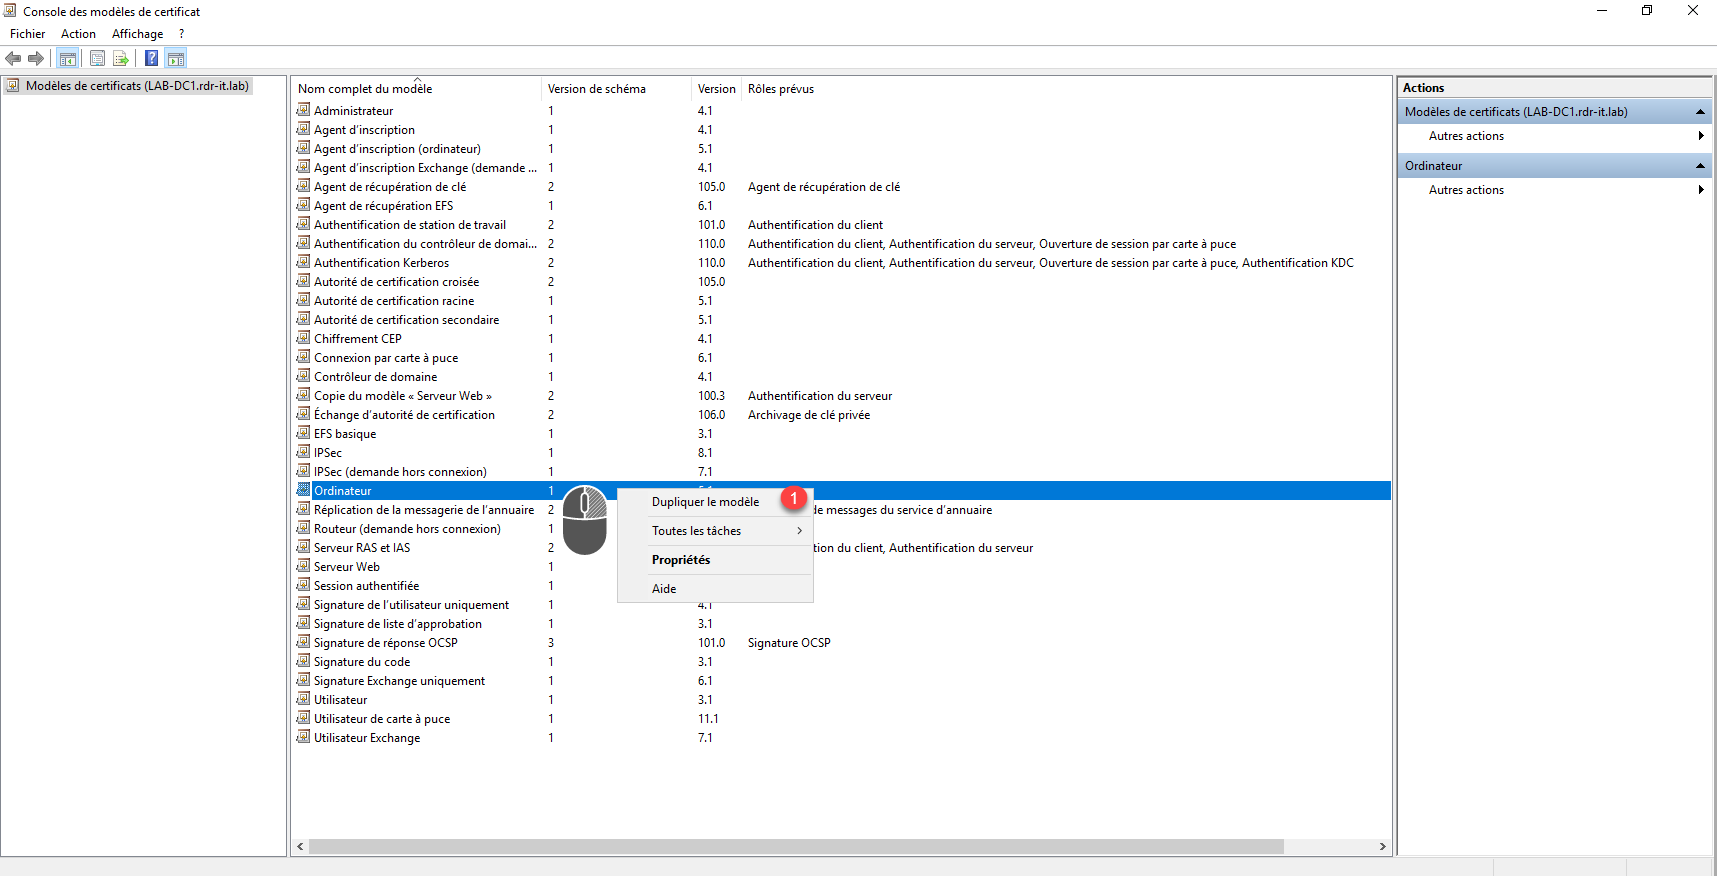This screenshot has height=876, width=1717.
Task: Click the Export list toolbar icon
Action: tap(121, 59)
